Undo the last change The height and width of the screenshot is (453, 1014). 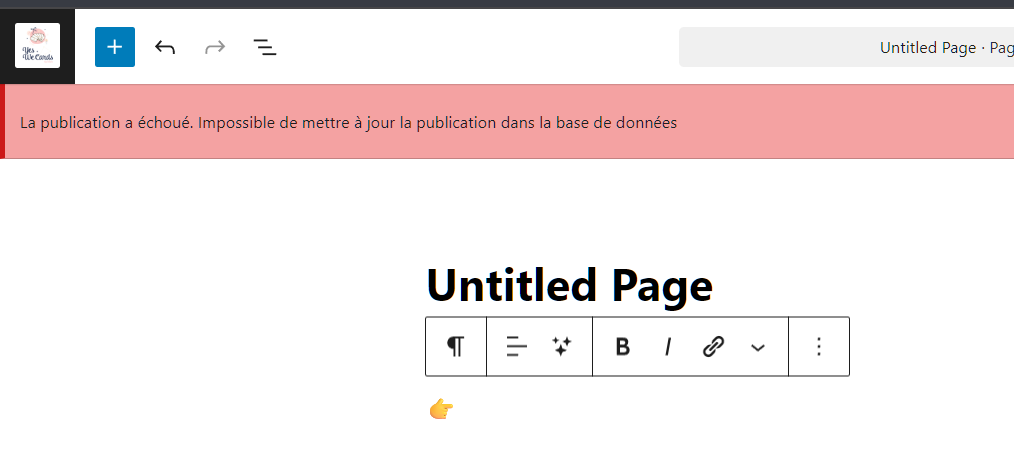click(x=165, y=47)
